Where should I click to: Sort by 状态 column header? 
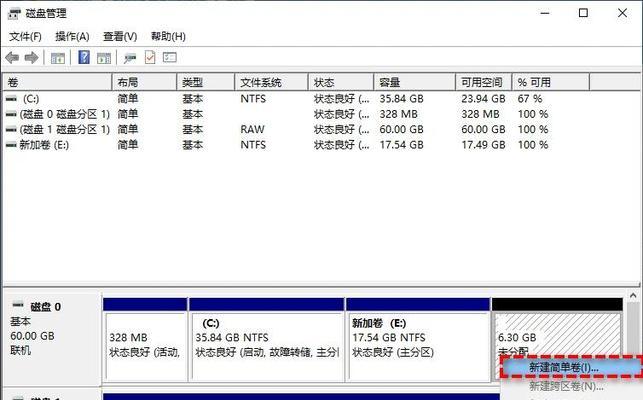341,82
